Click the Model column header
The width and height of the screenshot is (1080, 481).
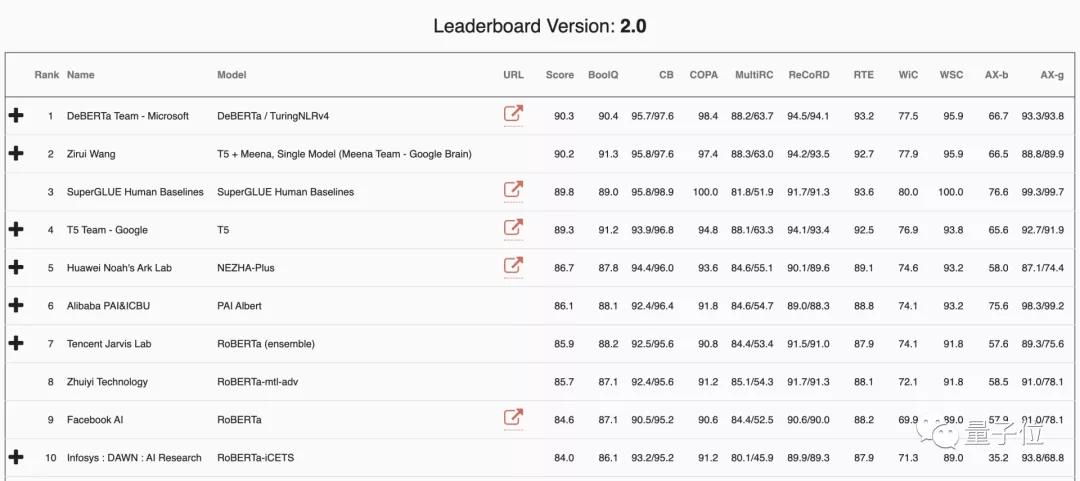[x=231, y=74]
